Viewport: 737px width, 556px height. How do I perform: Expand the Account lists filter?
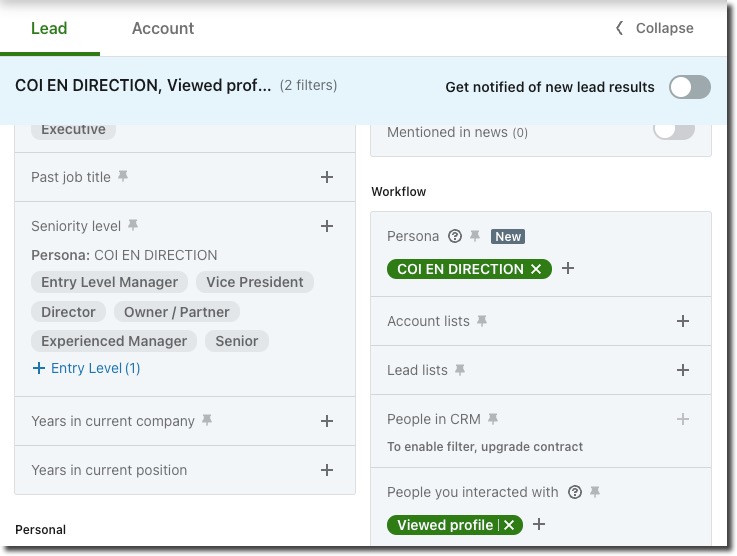point(682,321)
